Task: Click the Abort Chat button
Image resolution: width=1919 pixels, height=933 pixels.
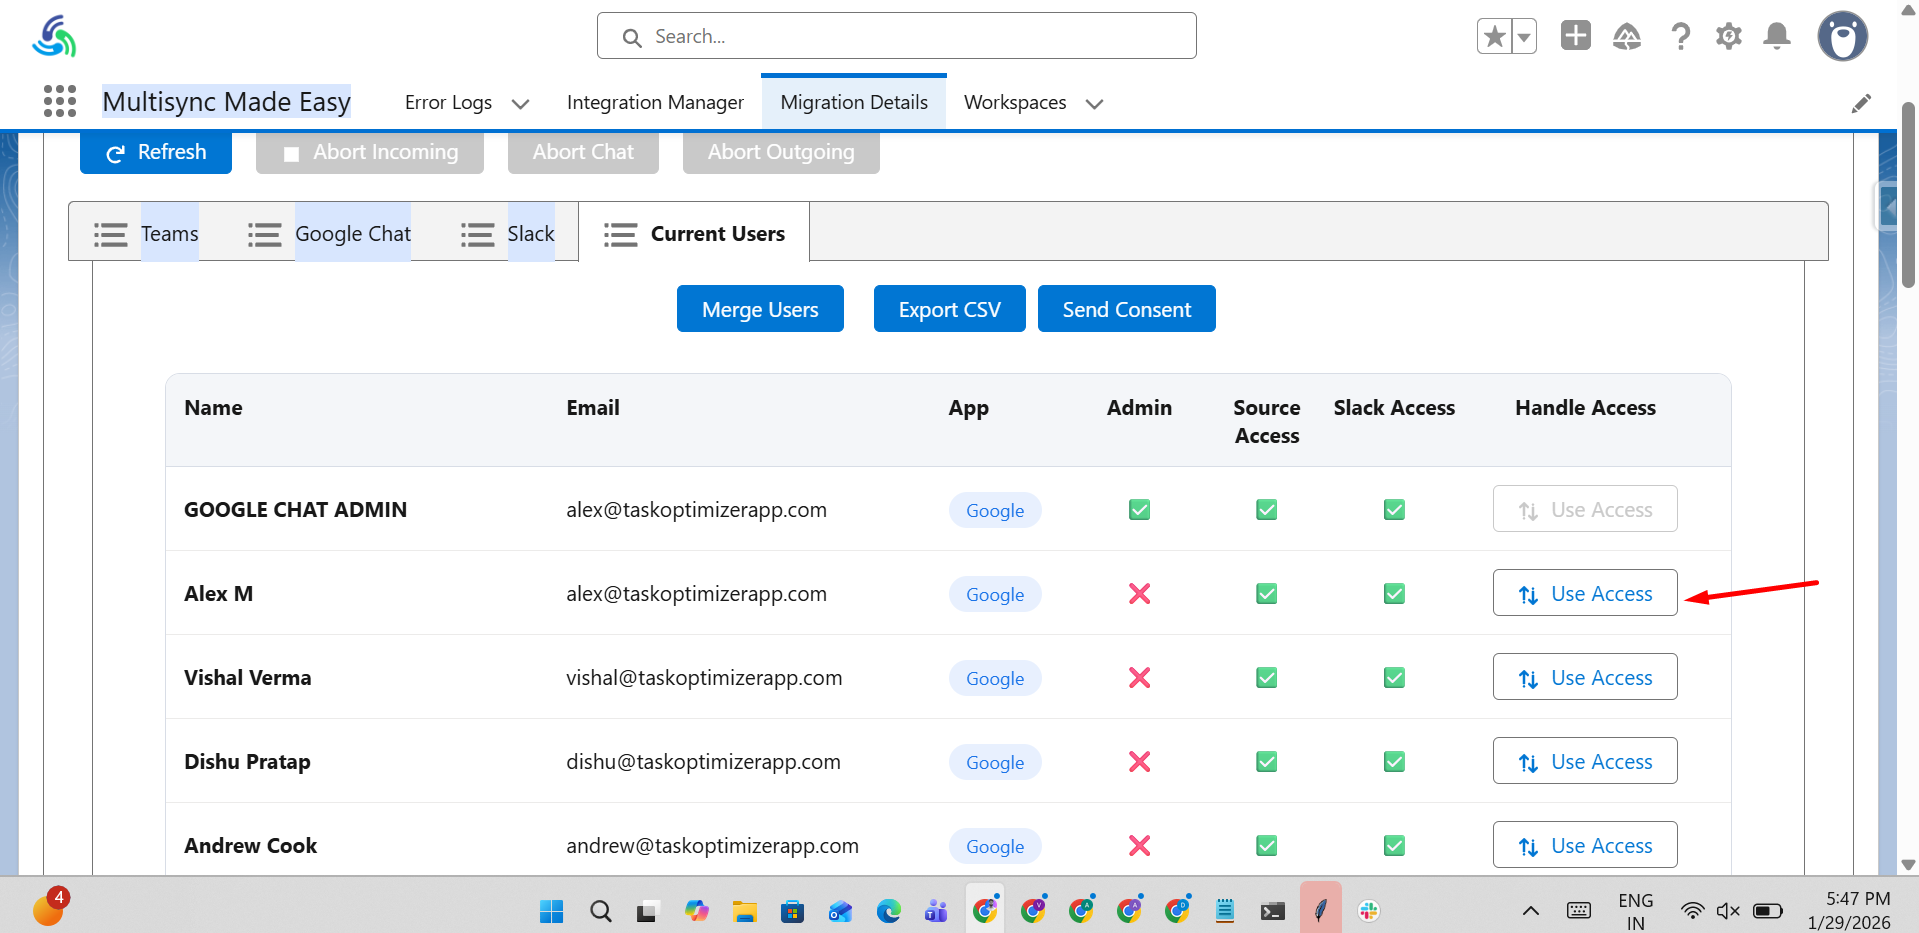Action: pos(583,152)
